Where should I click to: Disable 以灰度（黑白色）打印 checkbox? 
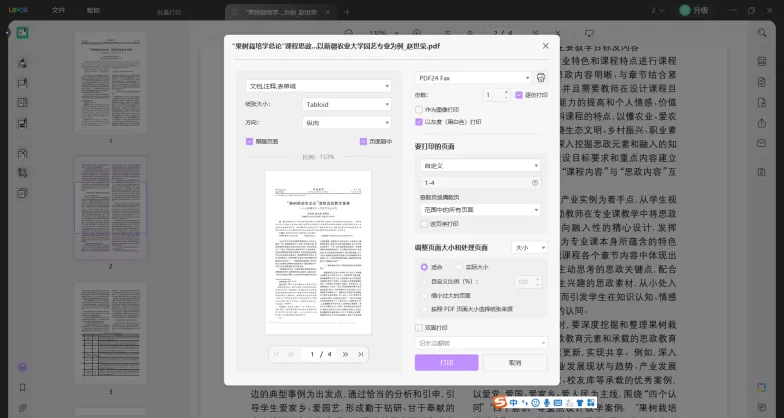pyautogui.click(x=419, y=122)
